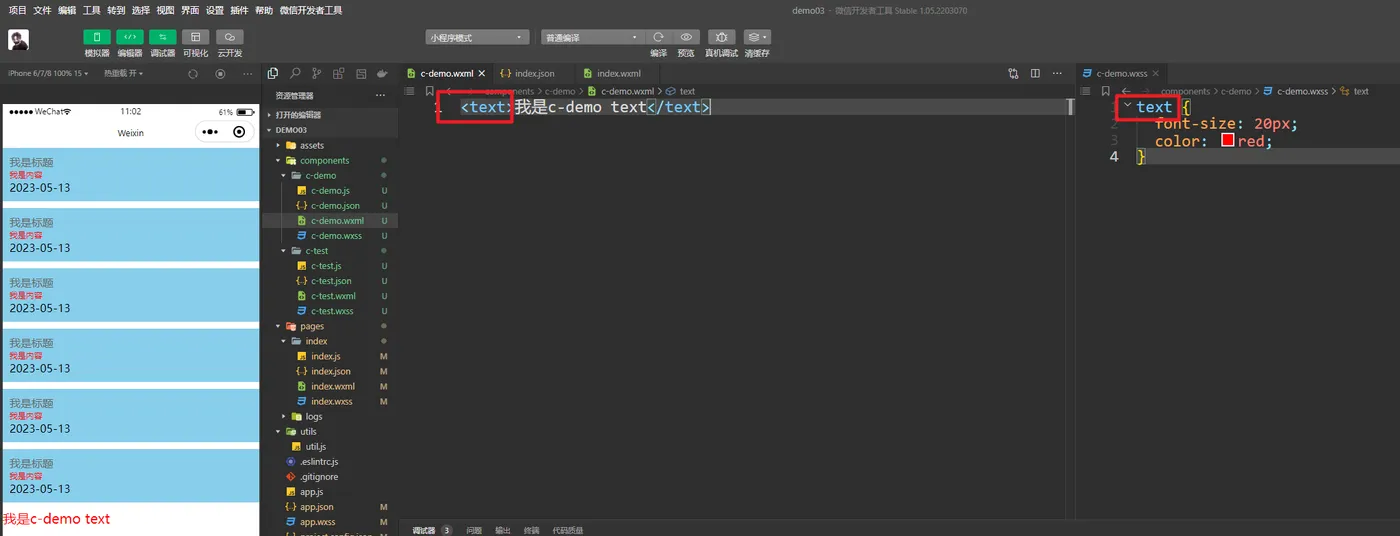The image size is (1400, 536).
Task: Click the simulator refresh icon
Action: 193,73
